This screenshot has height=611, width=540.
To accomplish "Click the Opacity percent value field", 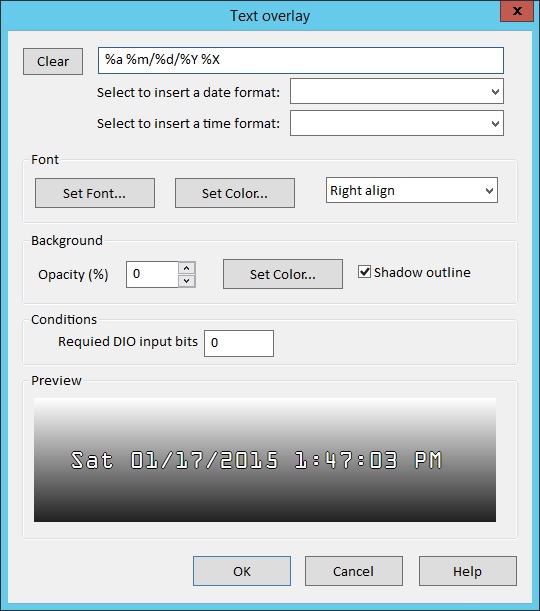I will tap(152, 274).
